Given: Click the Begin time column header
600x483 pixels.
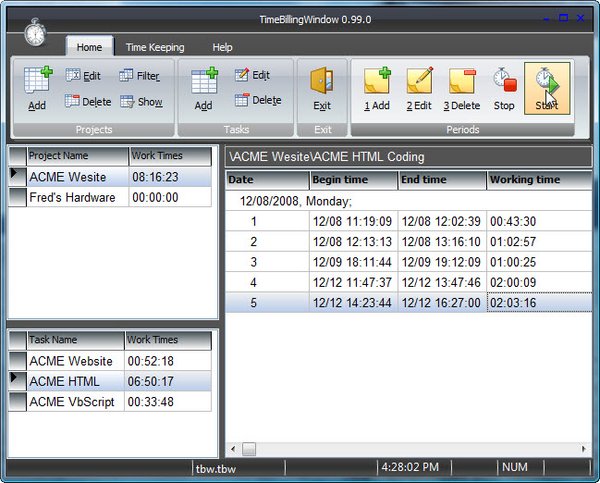Looking at the screenshot, I should pos(353,180).
